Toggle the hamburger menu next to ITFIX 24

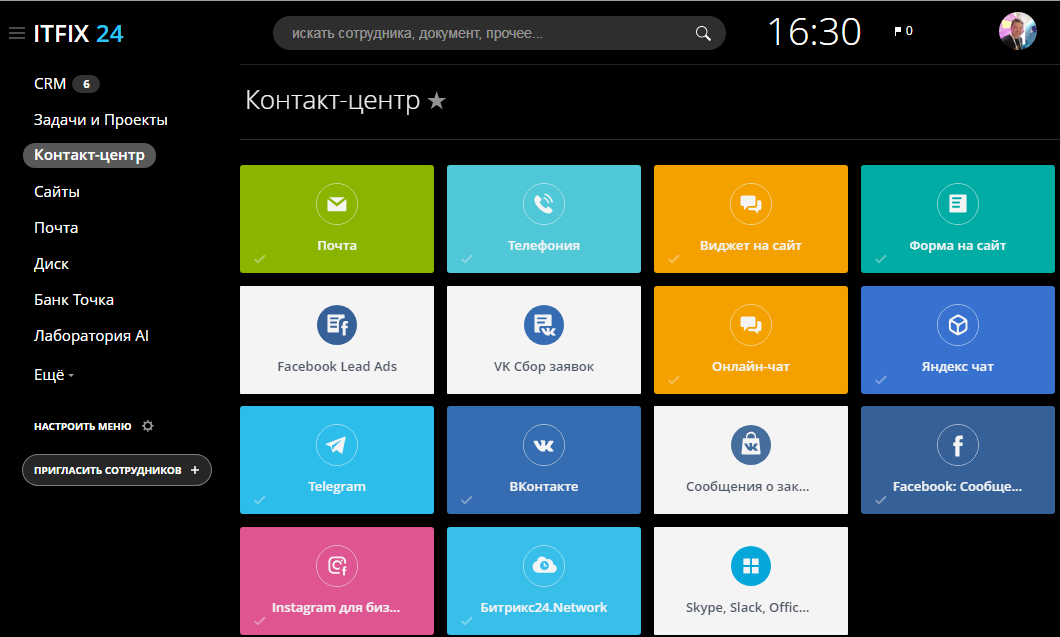(x=17, y=33)
